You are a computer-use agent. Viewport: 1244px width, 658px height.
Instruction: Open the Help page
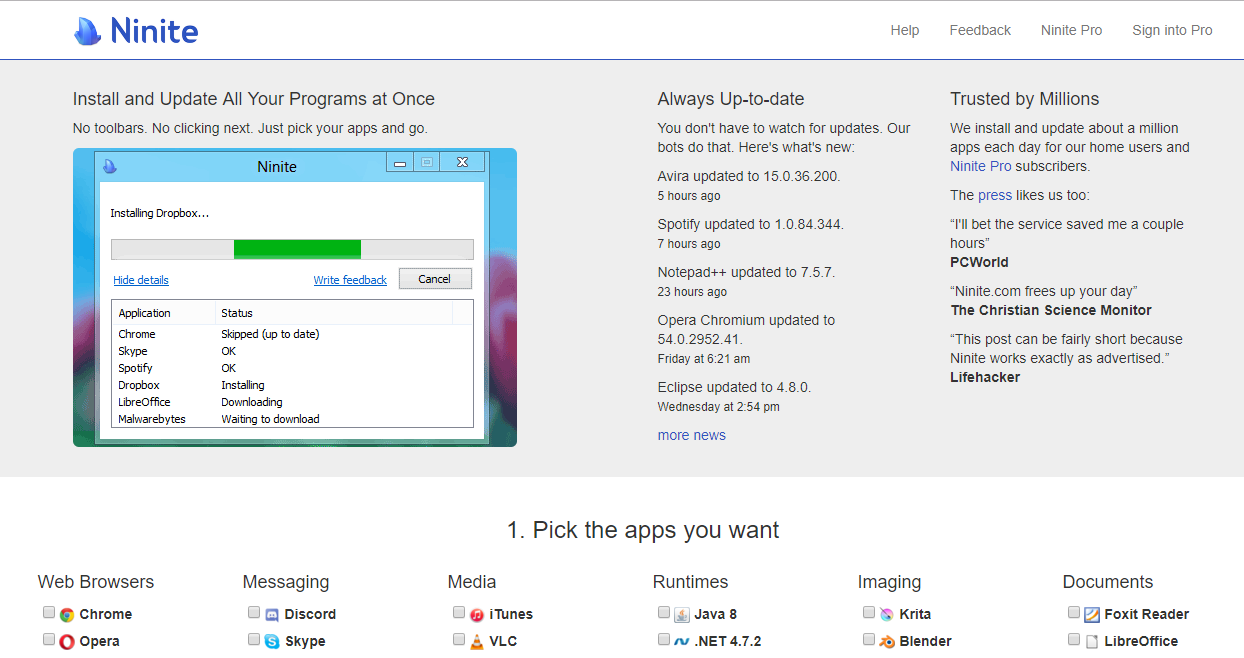click(x=904, y=30)
